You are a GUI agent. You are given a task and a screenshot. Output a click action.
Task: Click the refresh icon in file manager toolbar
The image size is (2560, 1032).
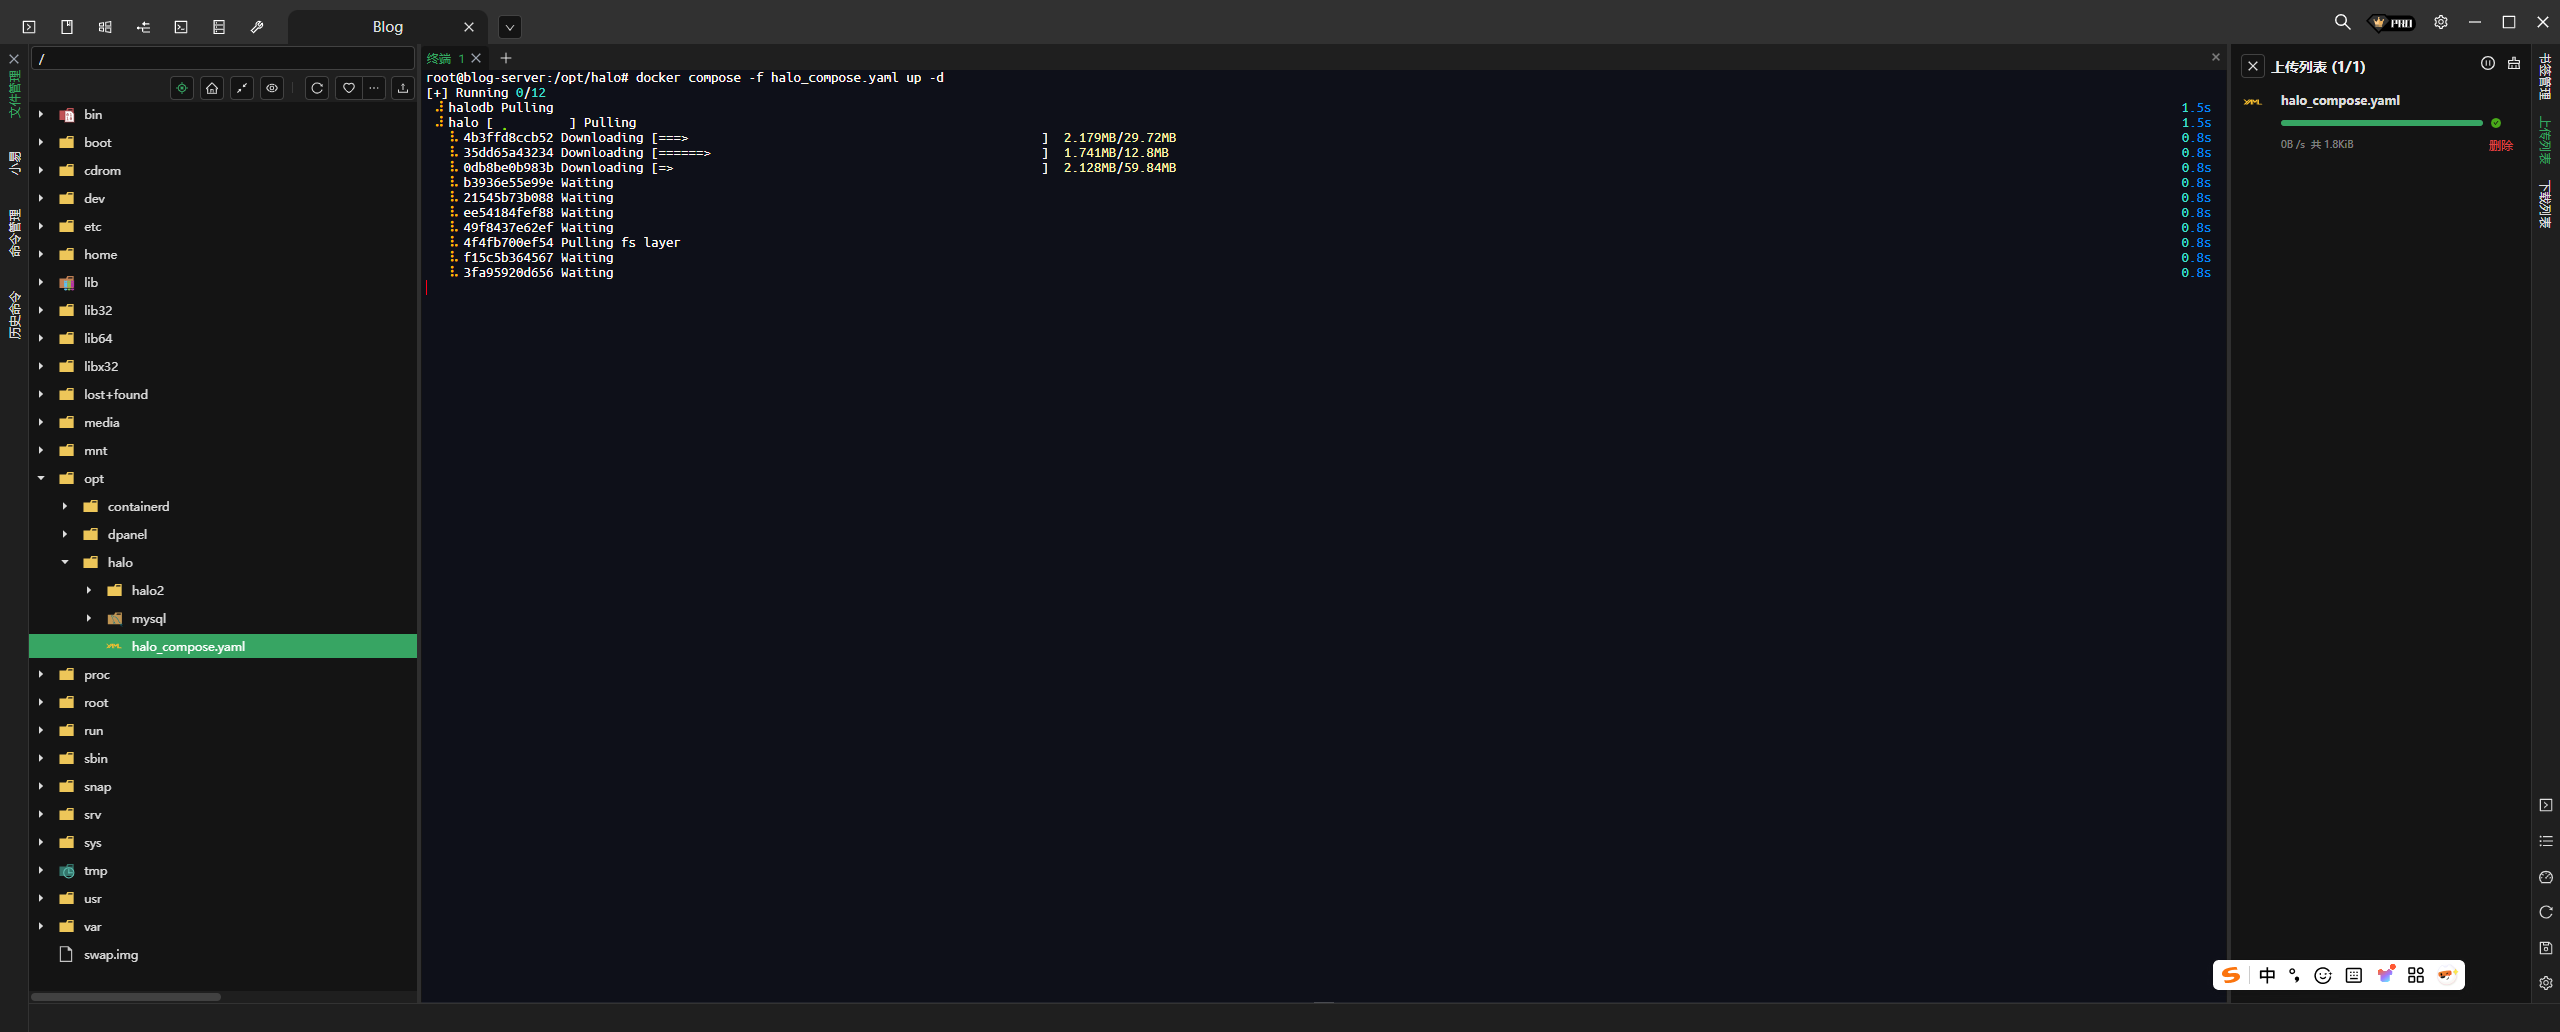pyautogui.click(x=317, y=88)
